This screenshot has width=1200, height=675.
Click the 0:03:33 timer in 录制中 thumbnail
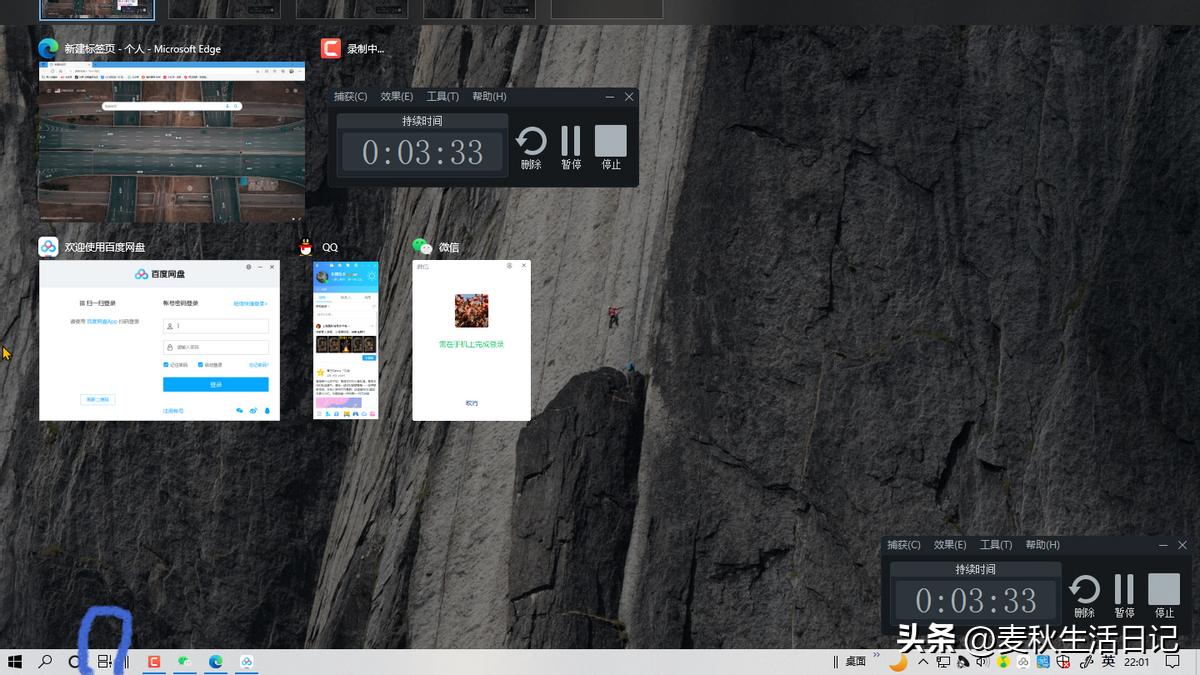pyautogui.click(x=422, y=152)
